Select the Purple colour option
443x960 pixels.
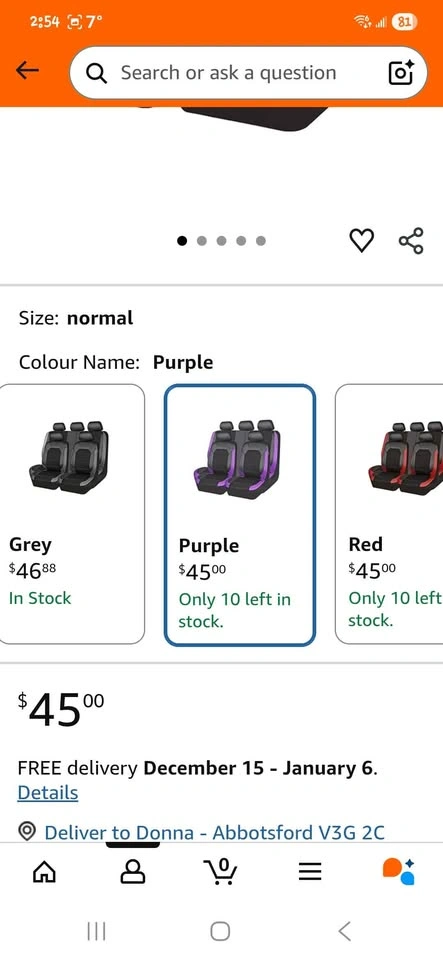(x=240, y=515)
